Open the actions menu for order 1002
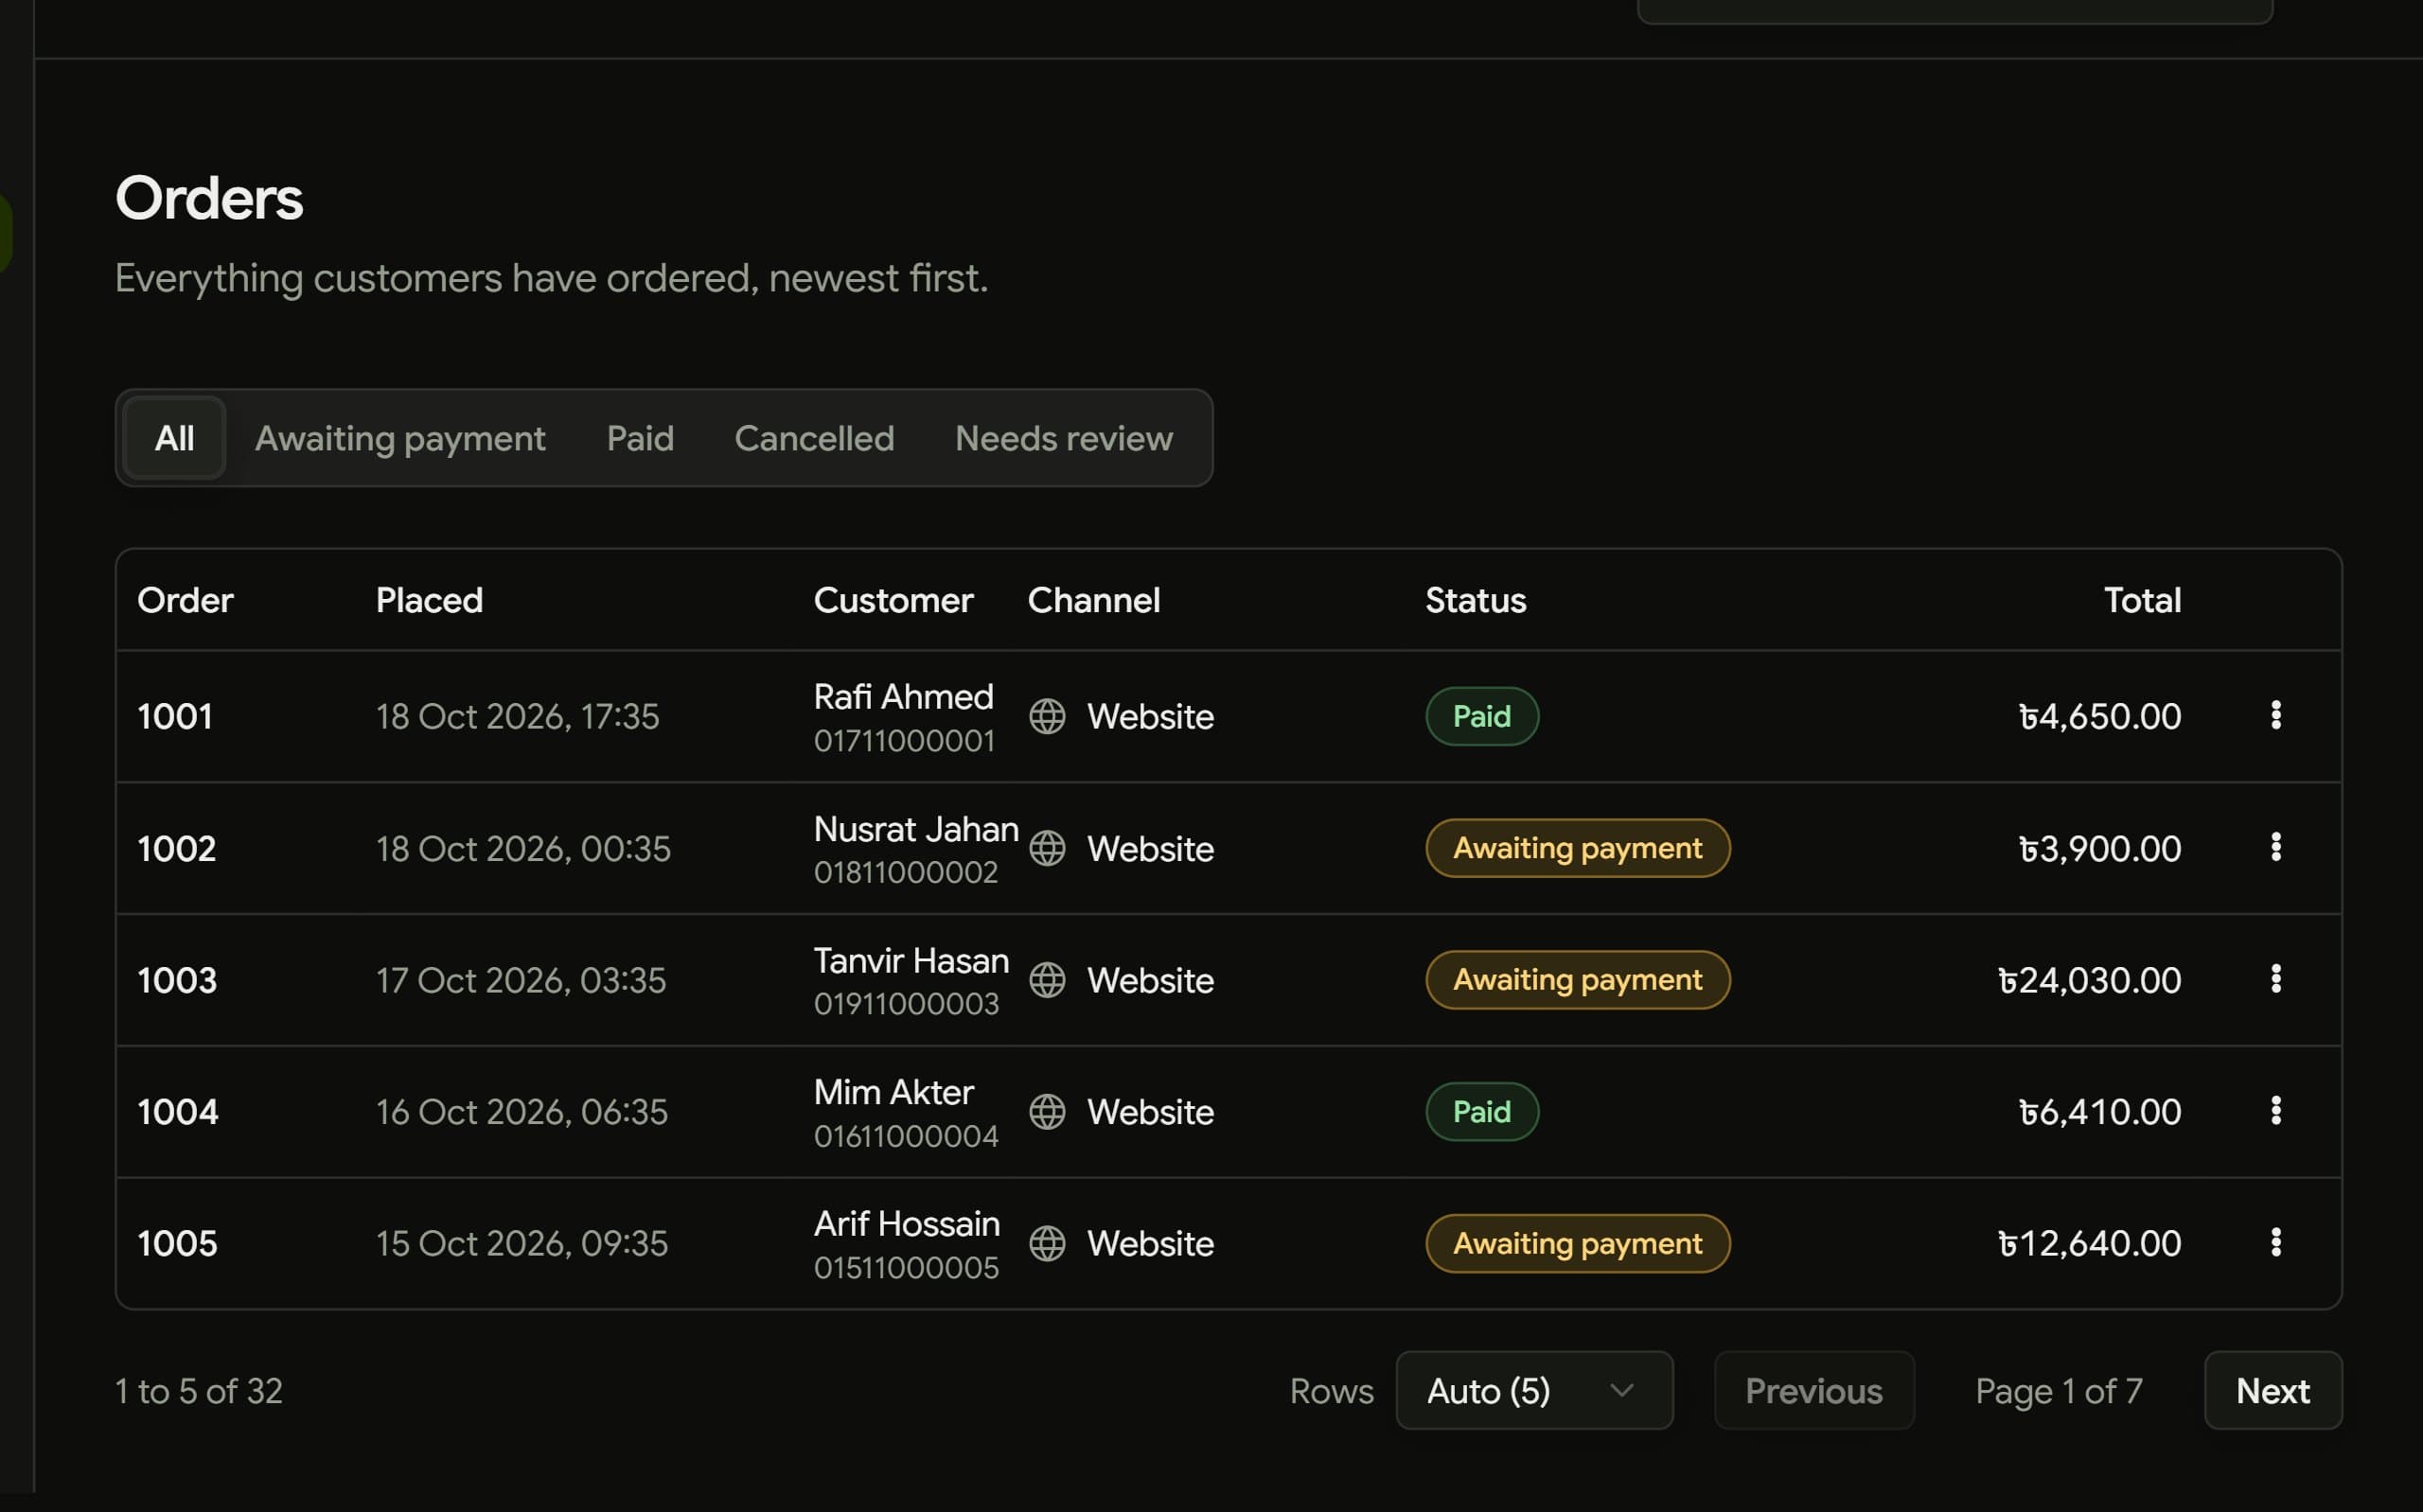 pos(2275,847)
